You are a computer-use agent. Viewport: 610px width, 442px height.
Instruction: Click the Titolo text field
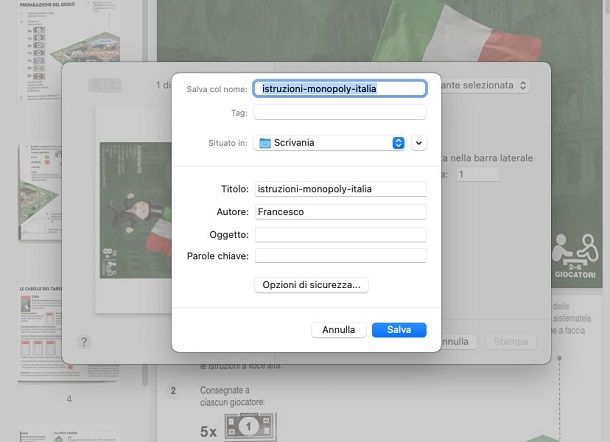[x=341, y=189]
